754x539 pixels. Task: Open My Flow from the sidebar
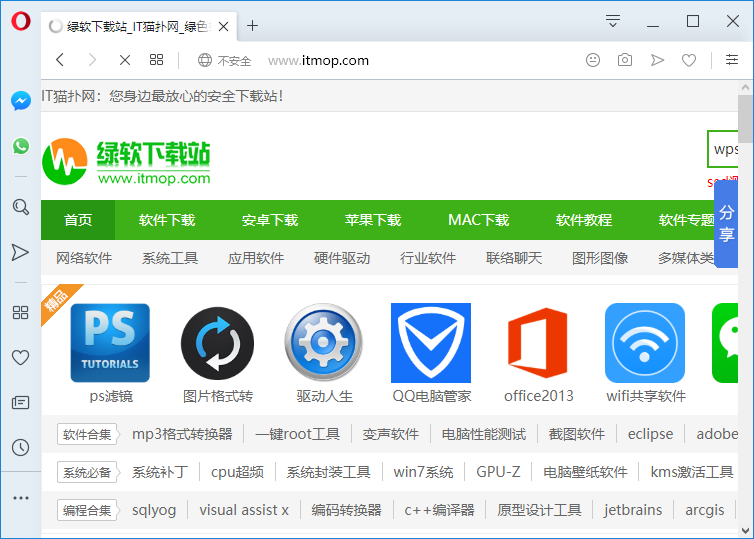(x=20, y=252)
